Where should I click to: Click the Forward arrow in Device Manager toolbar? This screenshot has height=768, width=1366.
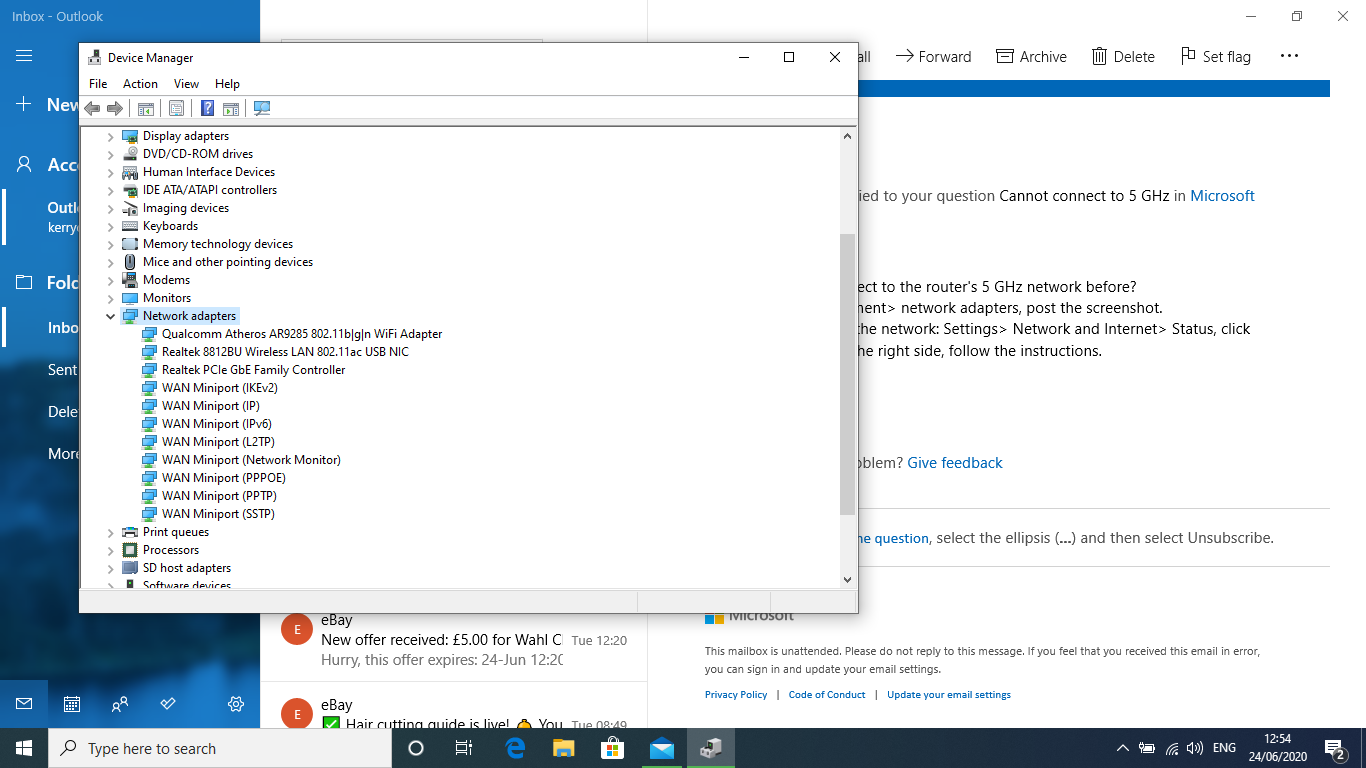click(115, 108)
